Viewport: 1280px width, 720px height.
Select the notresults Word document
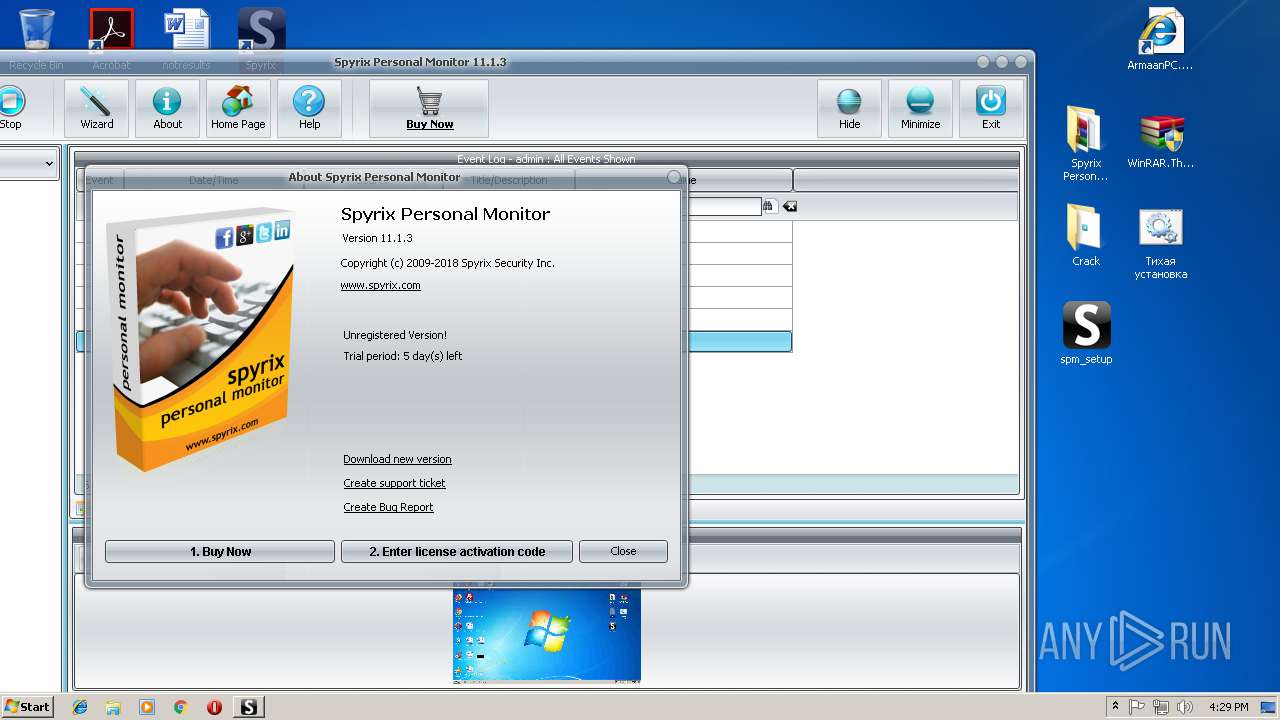(x=186, y=40)
